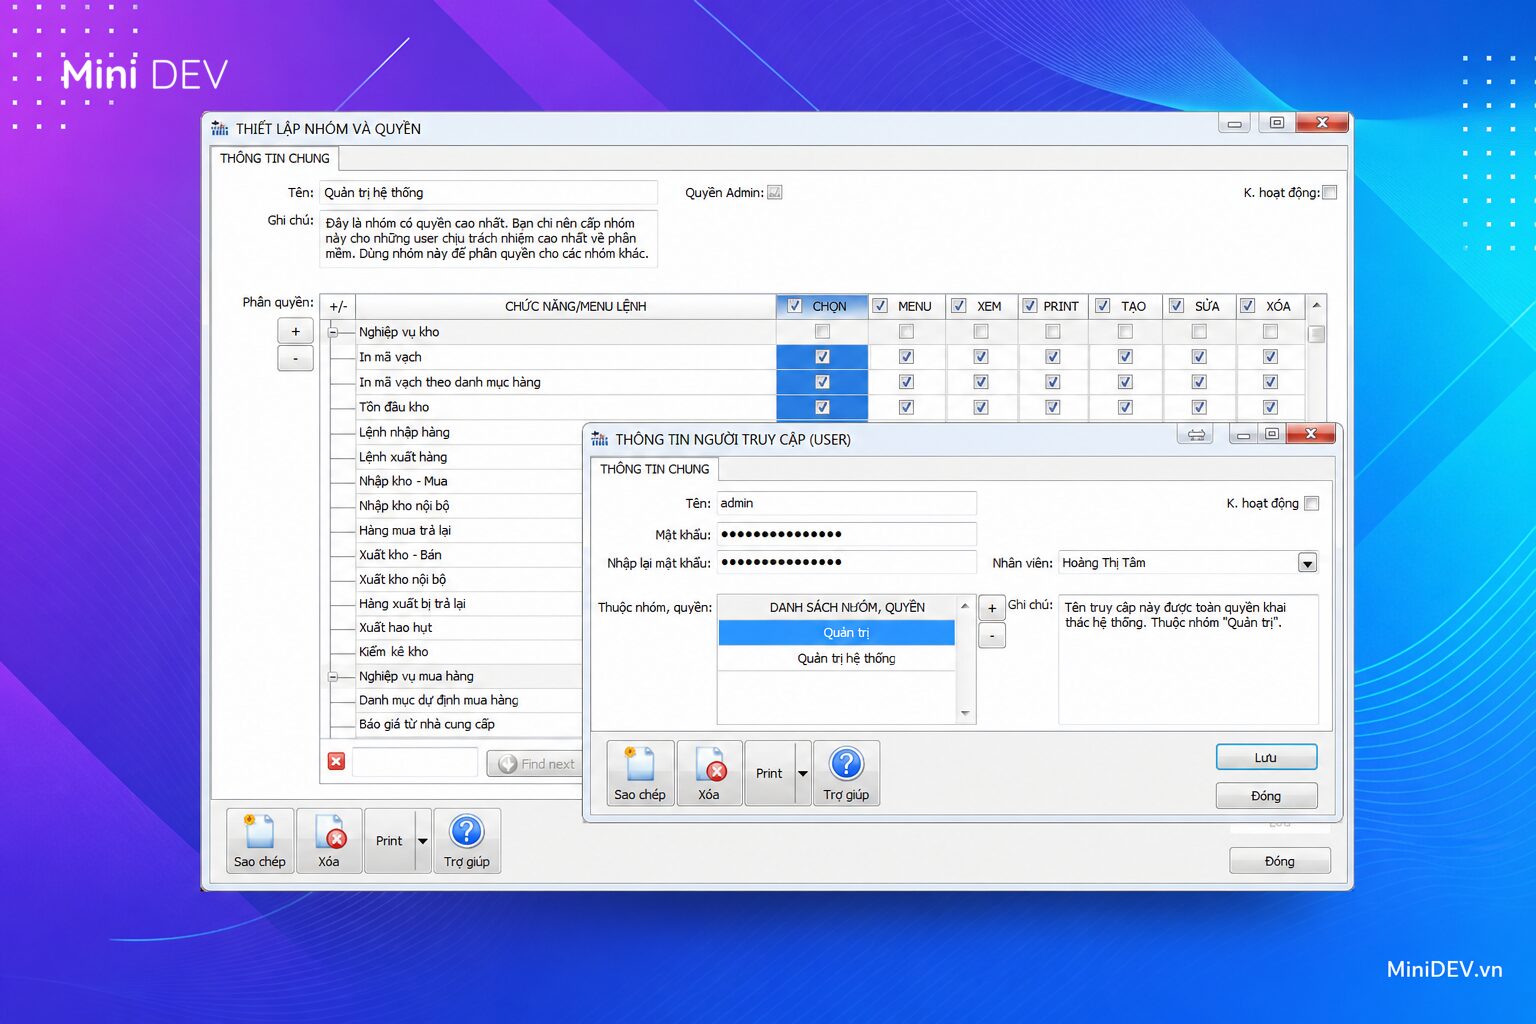This screenshot has height=1024, width=1536.
Task: Click CHỨC NĂNG/MENU LỆNH column header
Action: pos(566,307)
